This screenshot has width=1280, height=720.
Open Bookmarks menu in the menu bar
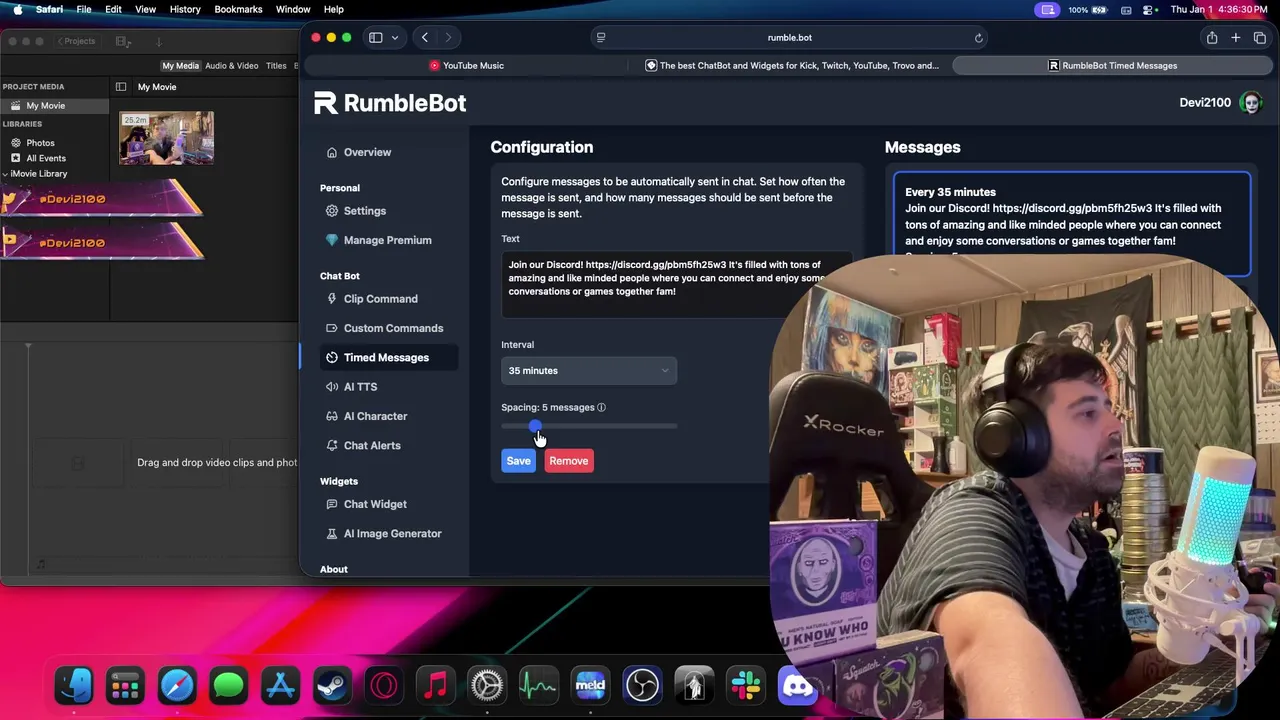(x=238, y=10)
